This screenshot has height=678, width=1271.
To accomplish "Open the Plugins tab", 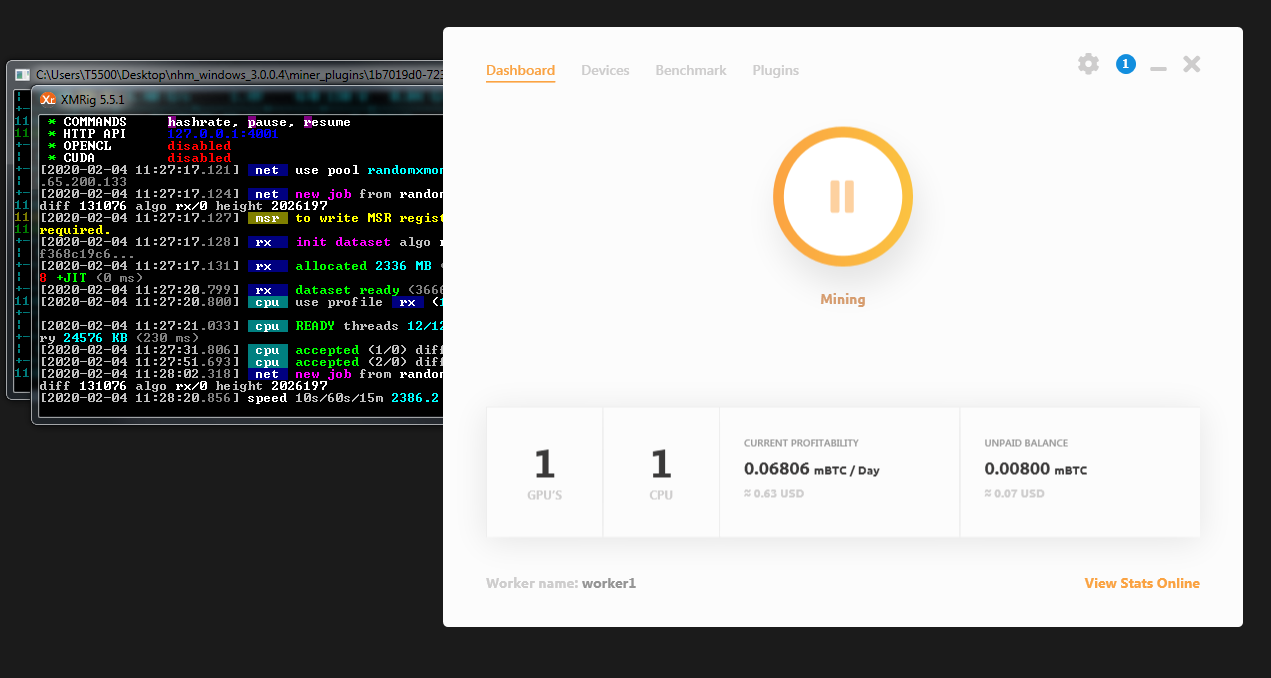I will coord(775,70).
